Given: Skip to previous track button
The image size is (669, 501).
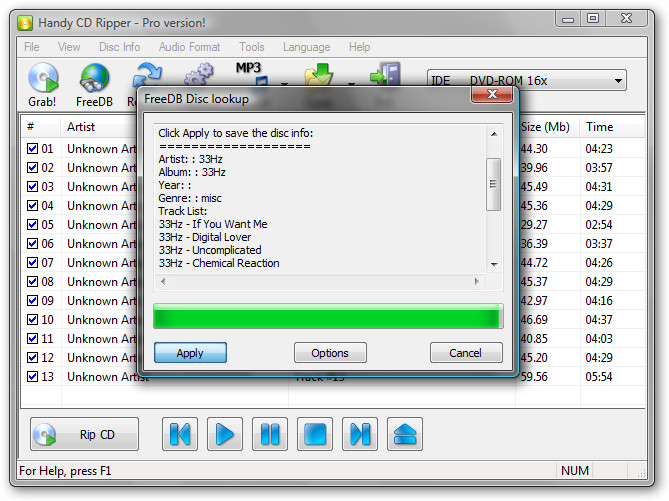Looking at the screenshot, I should (180, 434).
